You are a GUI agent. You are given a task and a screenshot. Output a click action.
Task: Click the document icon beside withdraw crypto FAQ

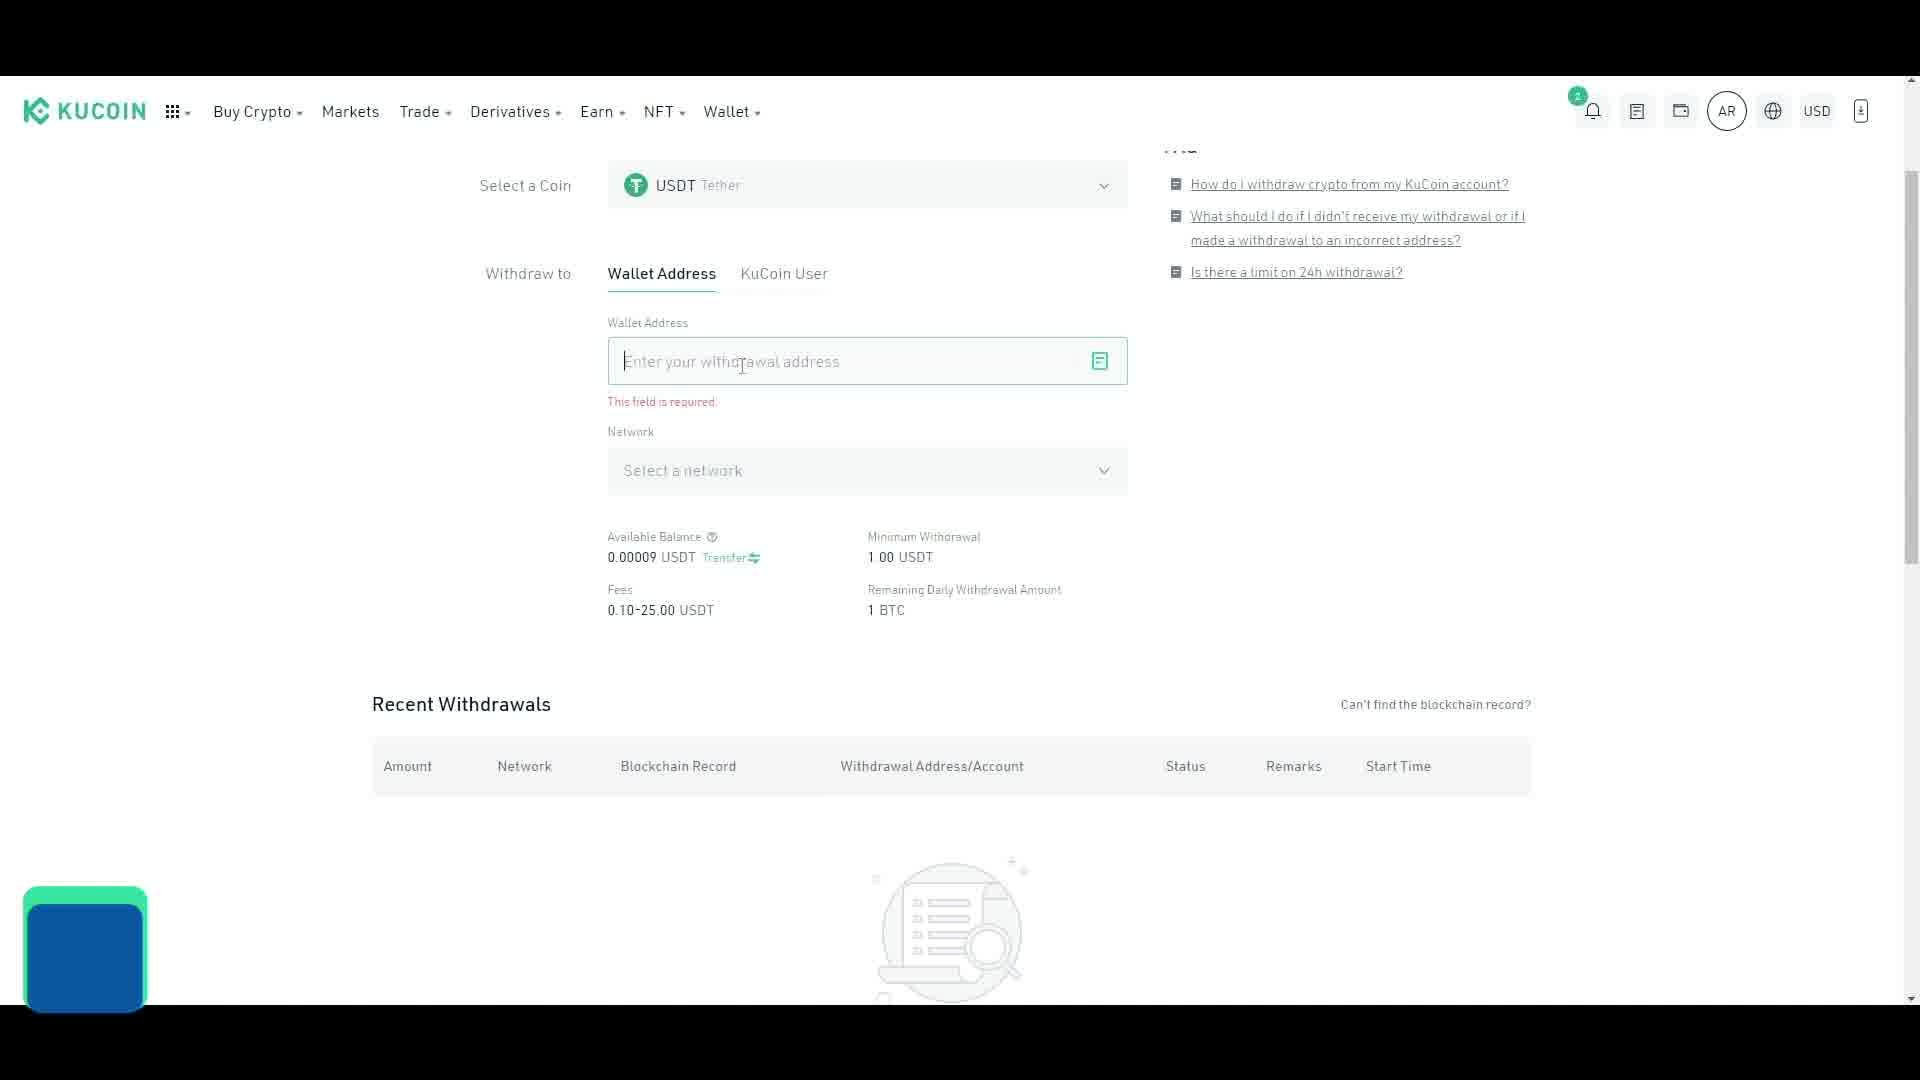(x=1176, y=184)
